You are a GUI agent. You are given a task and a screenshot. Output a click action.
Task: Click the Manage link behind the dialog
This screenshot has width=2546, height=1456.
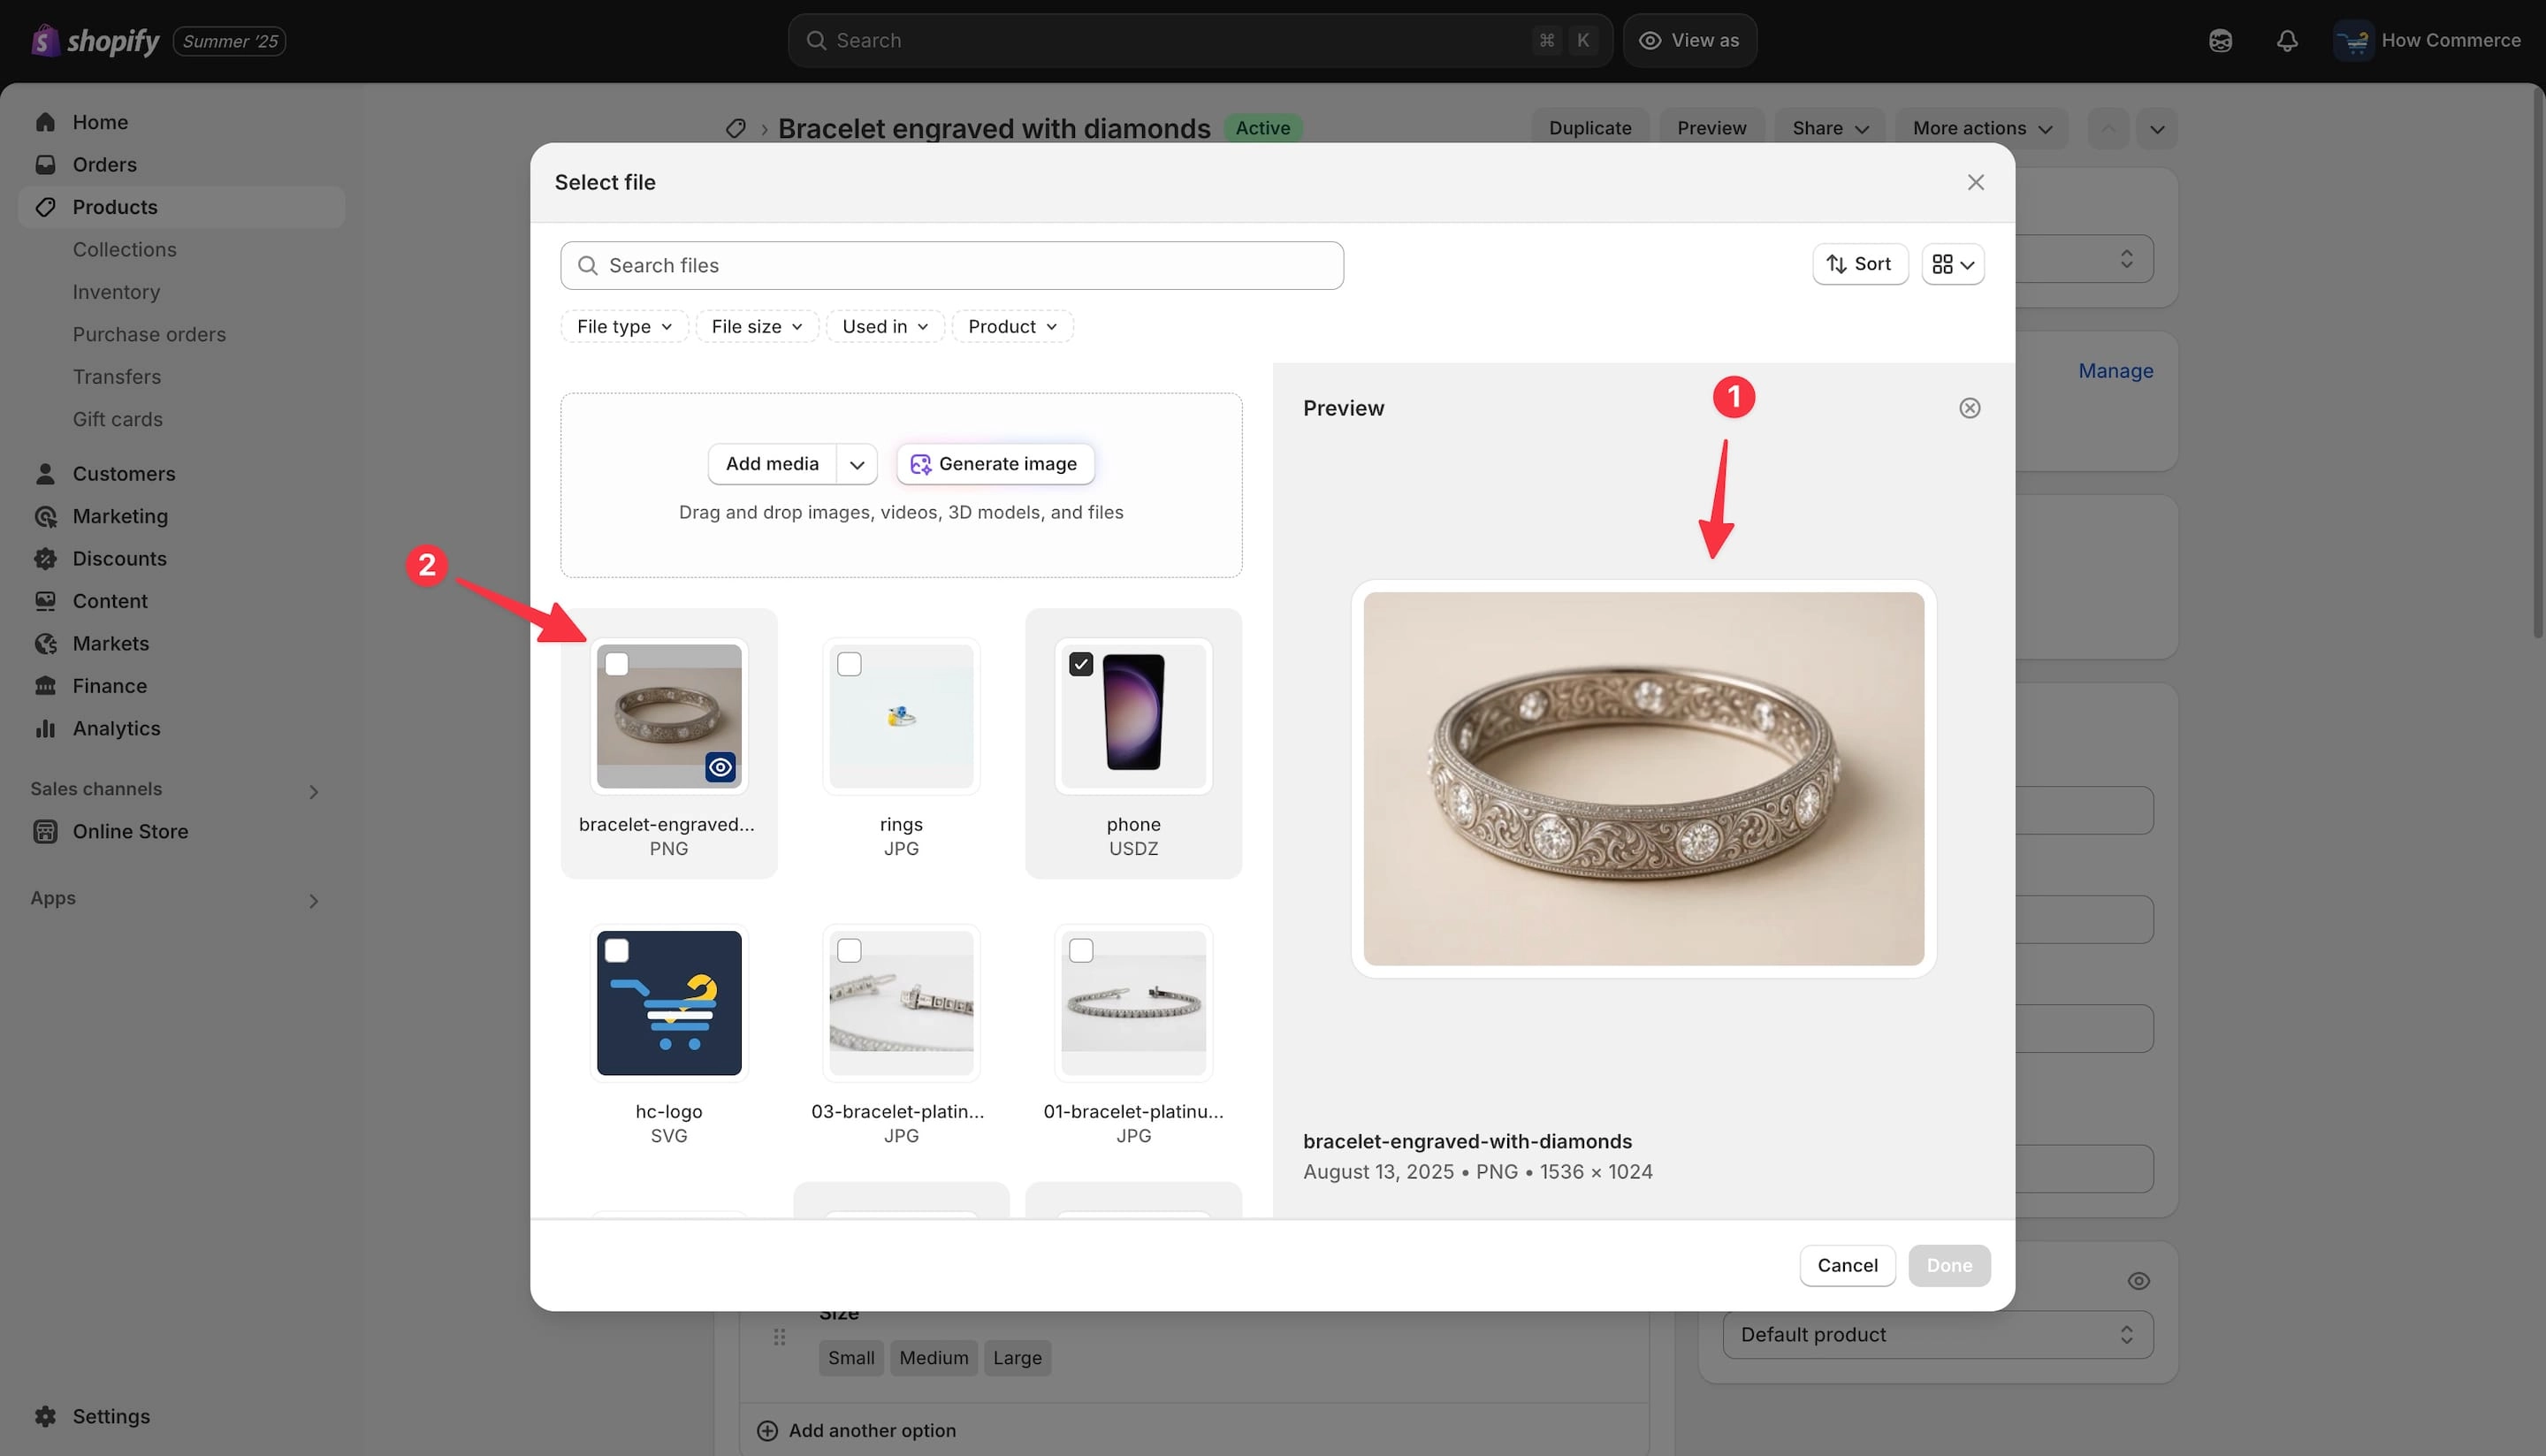(x=2115, y=371)
